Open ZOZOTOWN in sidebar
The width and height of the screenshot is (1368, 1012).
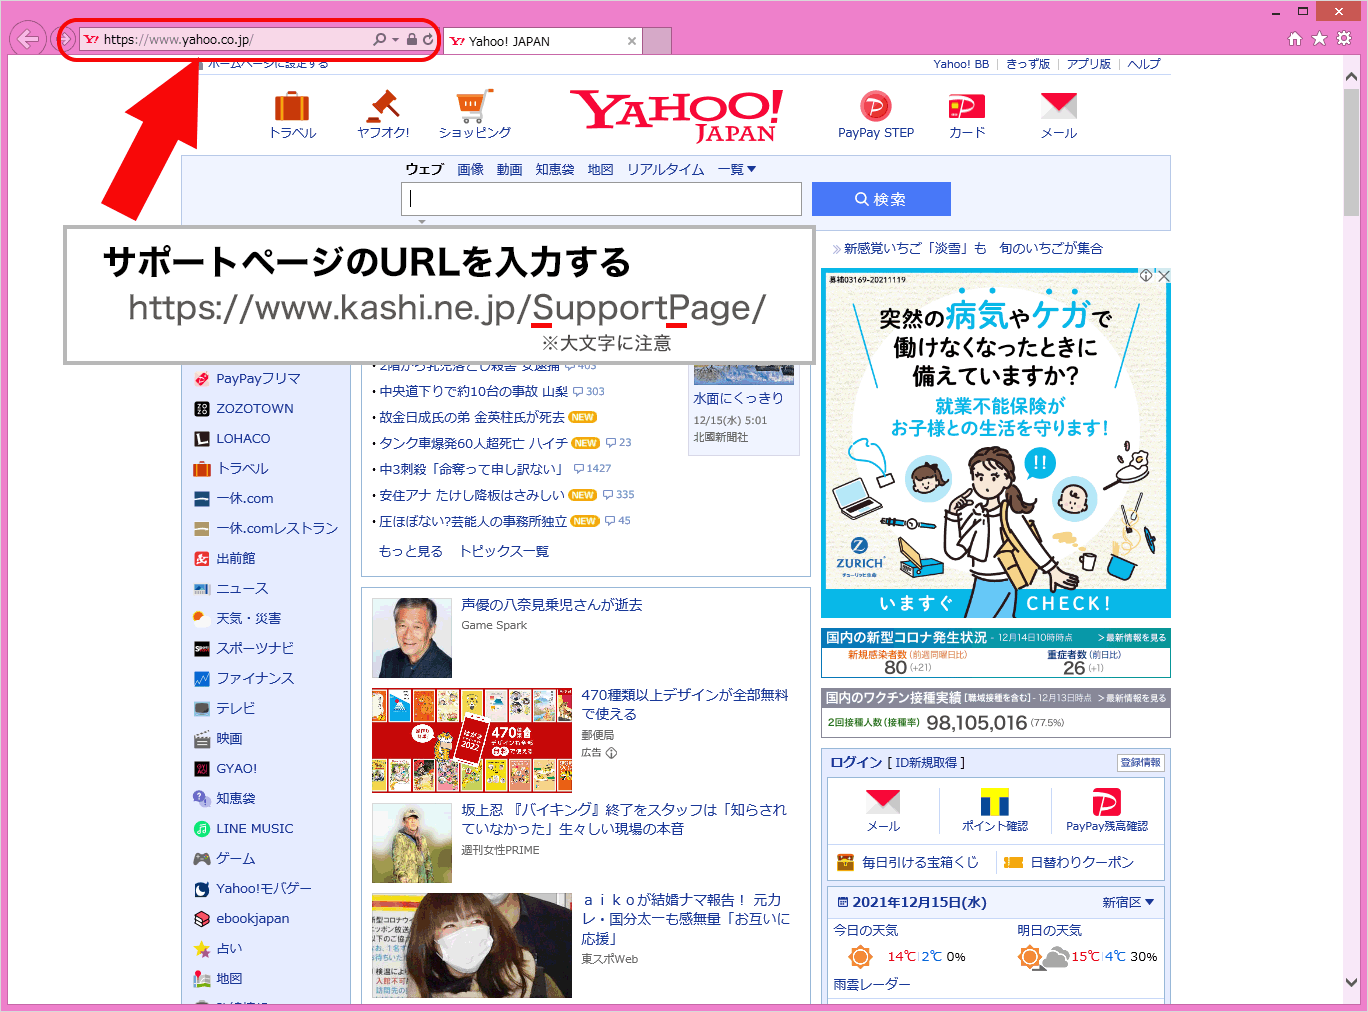tap(255, 408)
